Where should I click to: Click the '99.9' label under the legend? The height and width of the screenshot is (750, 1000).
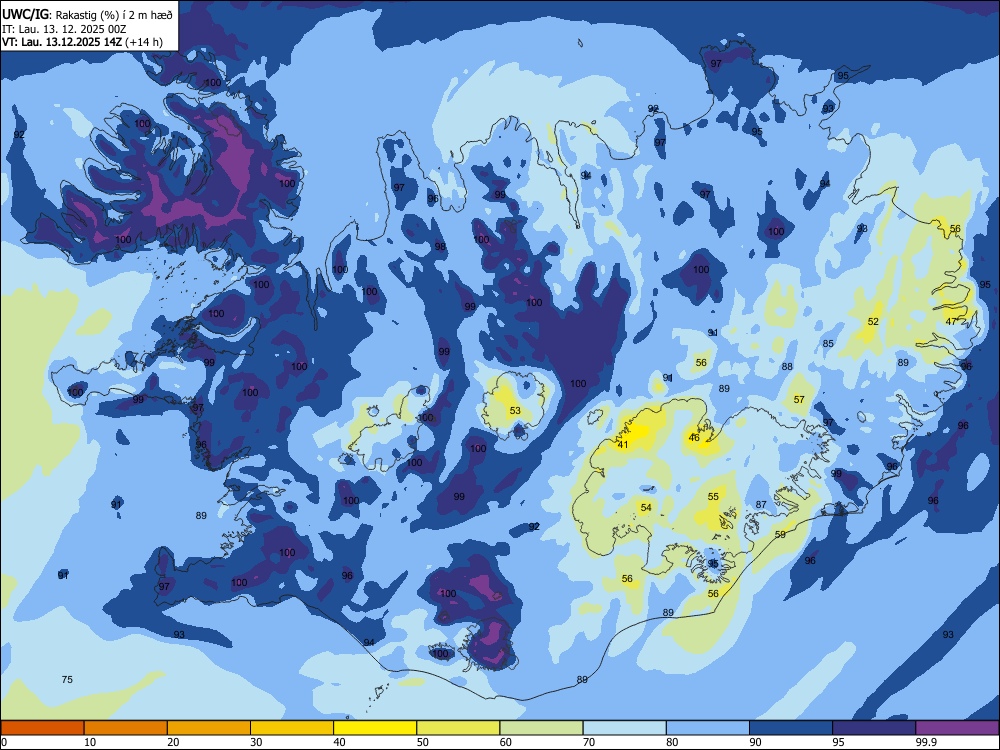pos(926,742)
